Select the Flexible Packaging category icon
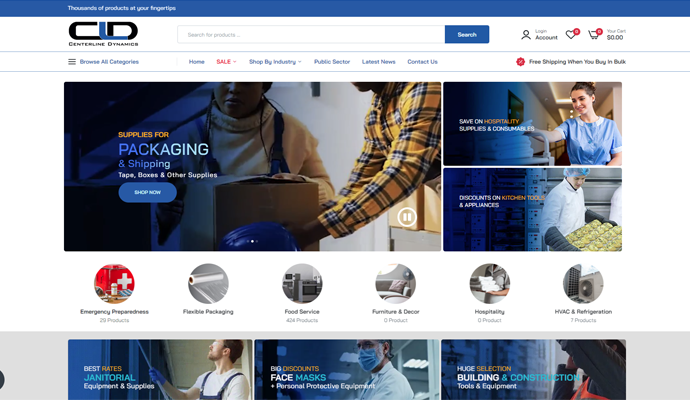Viewport: 690px width, 400px height. [208, 284]
